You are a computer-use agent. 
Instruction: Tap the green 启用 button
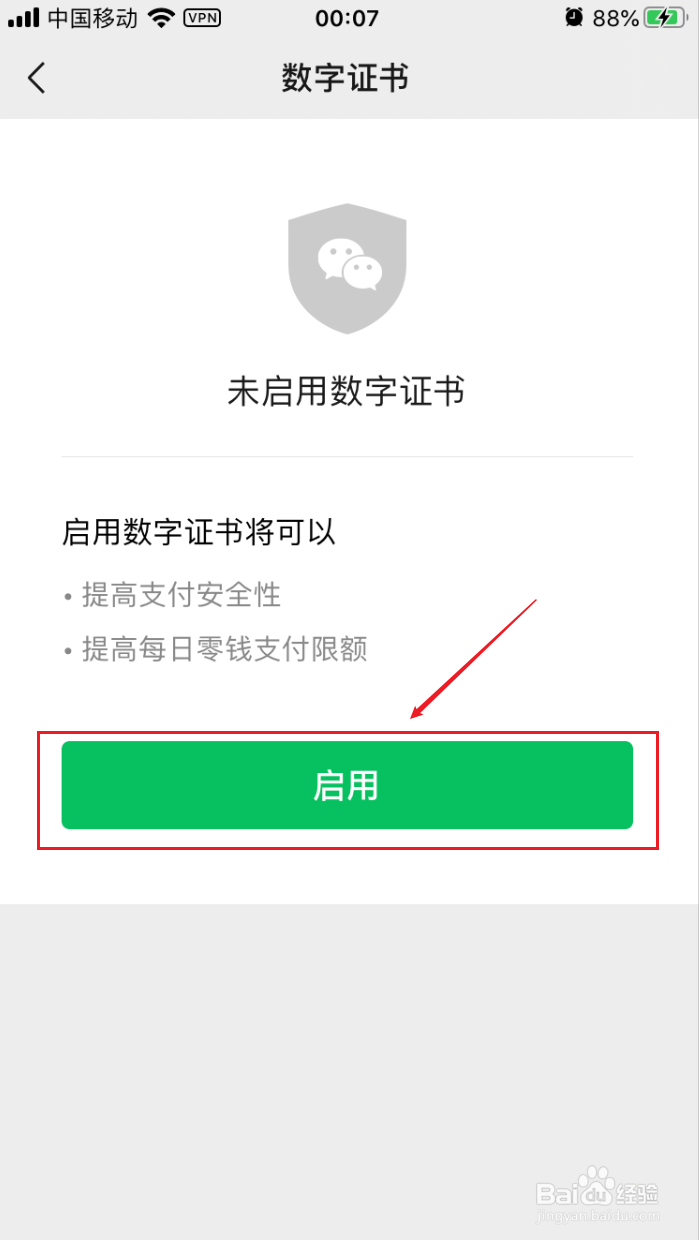point(347,785)
